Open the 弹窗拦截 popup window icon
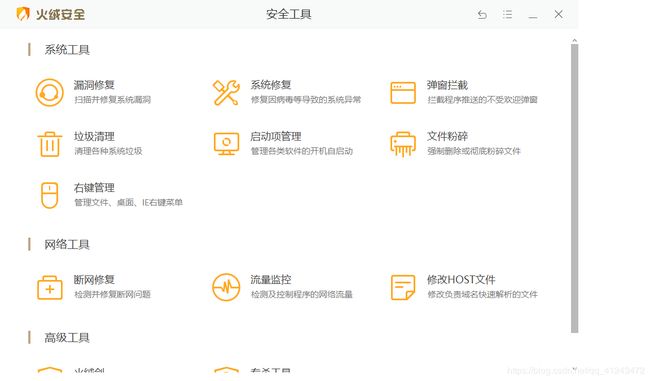 click(403, 92)
